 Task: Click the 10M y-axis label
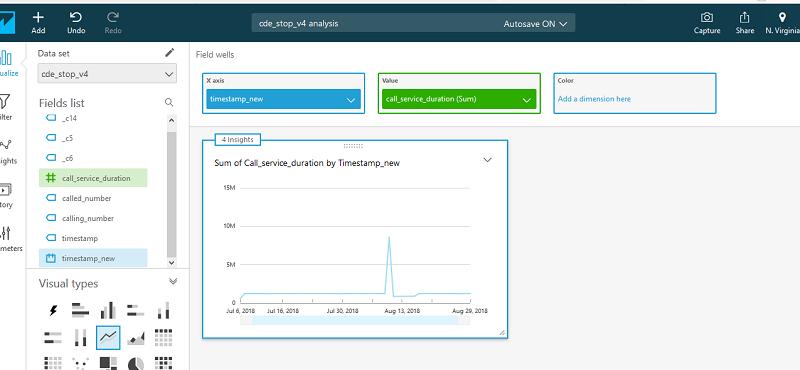(229, 226)
